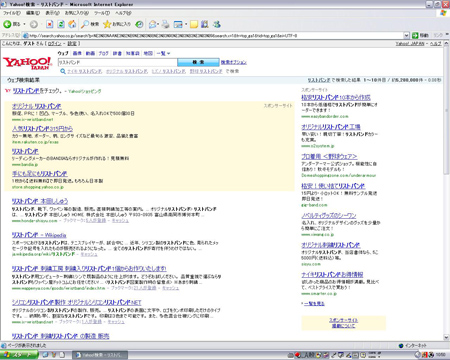Click the 設定 link in header
Image resolution: width=450 pixels, height=360 pixels.
point(72,43)
